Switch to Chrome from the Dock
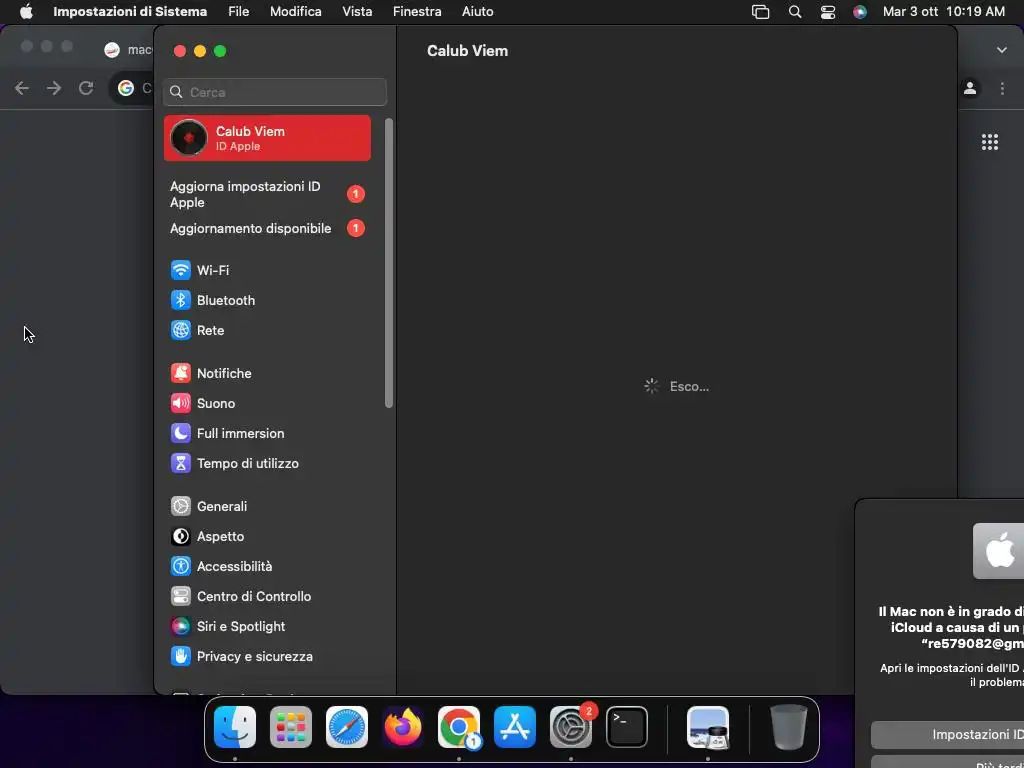 click(x=459, y=727)
